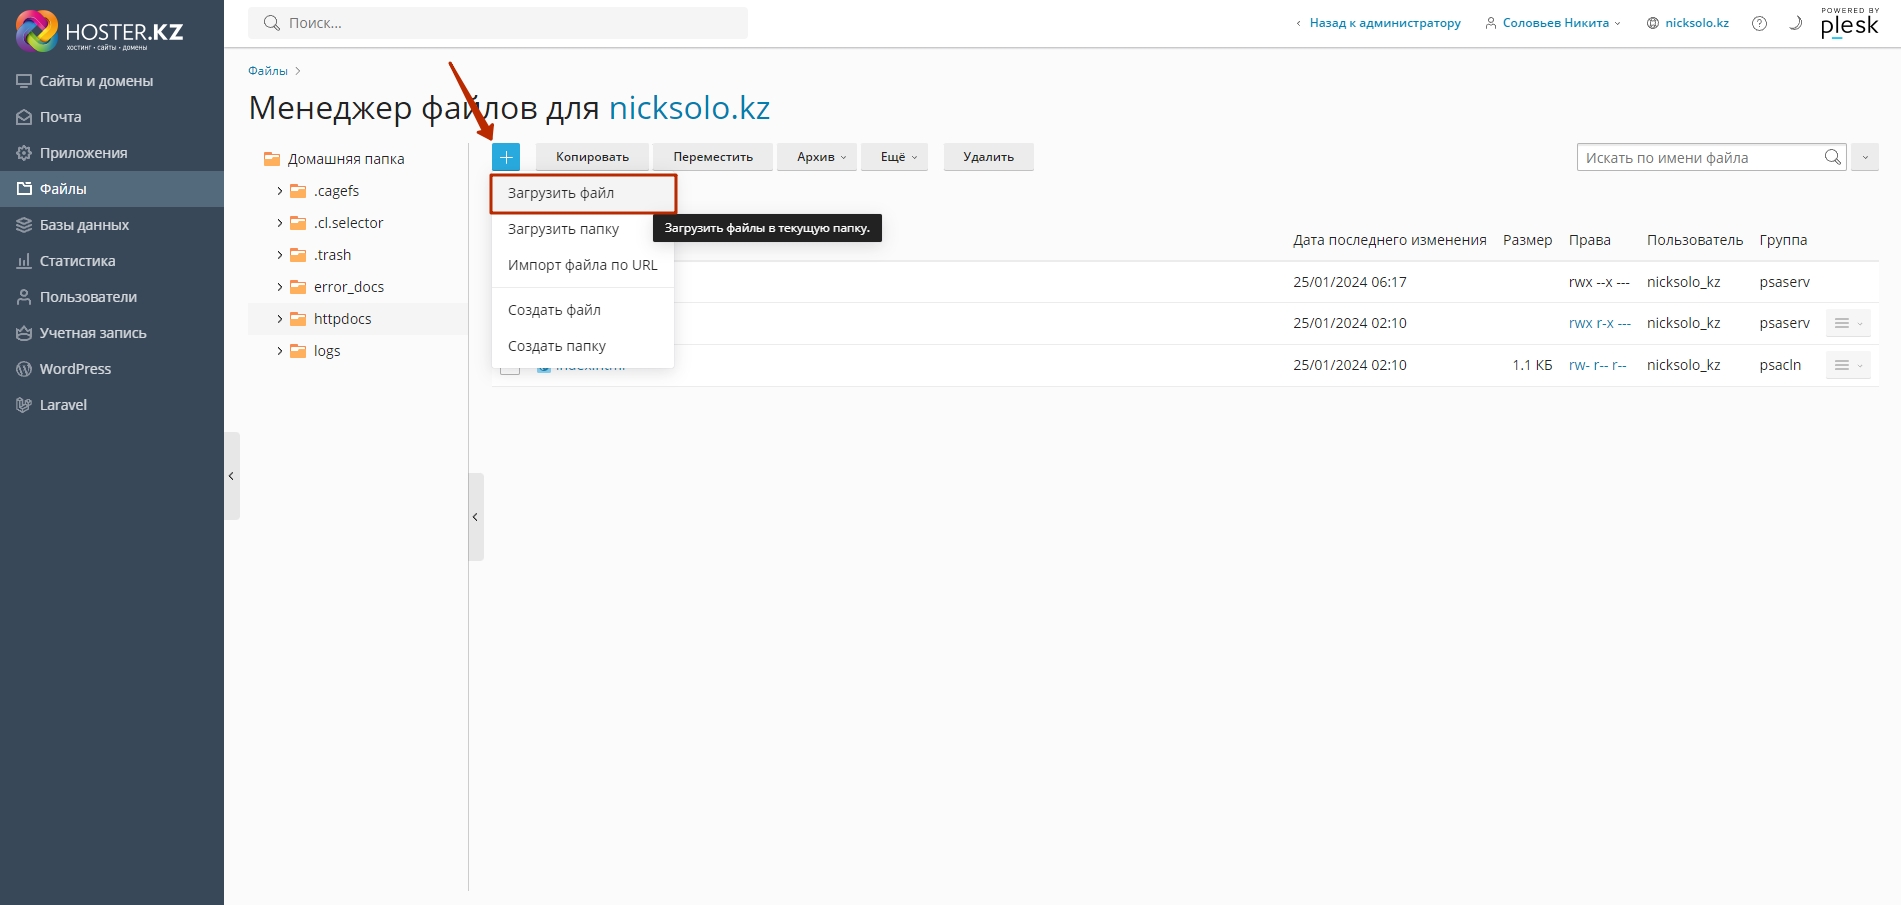
Task: Sort by Размер column header
Action: point(1527,240)
